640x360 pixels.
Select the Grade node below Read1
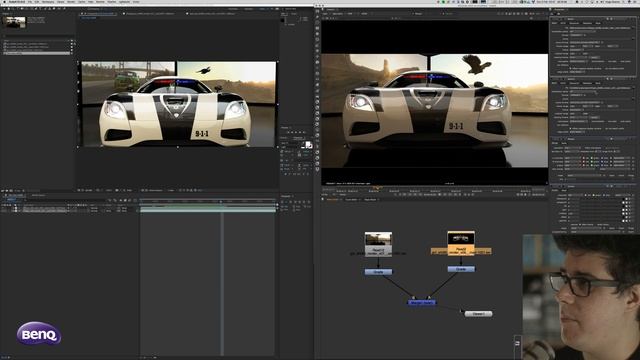378,271
